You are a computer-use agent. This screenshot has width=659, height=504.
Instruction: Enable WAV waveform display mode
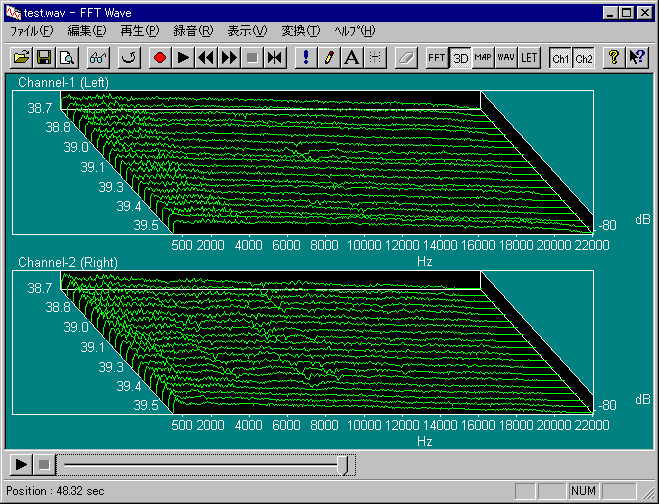(506, 58)
